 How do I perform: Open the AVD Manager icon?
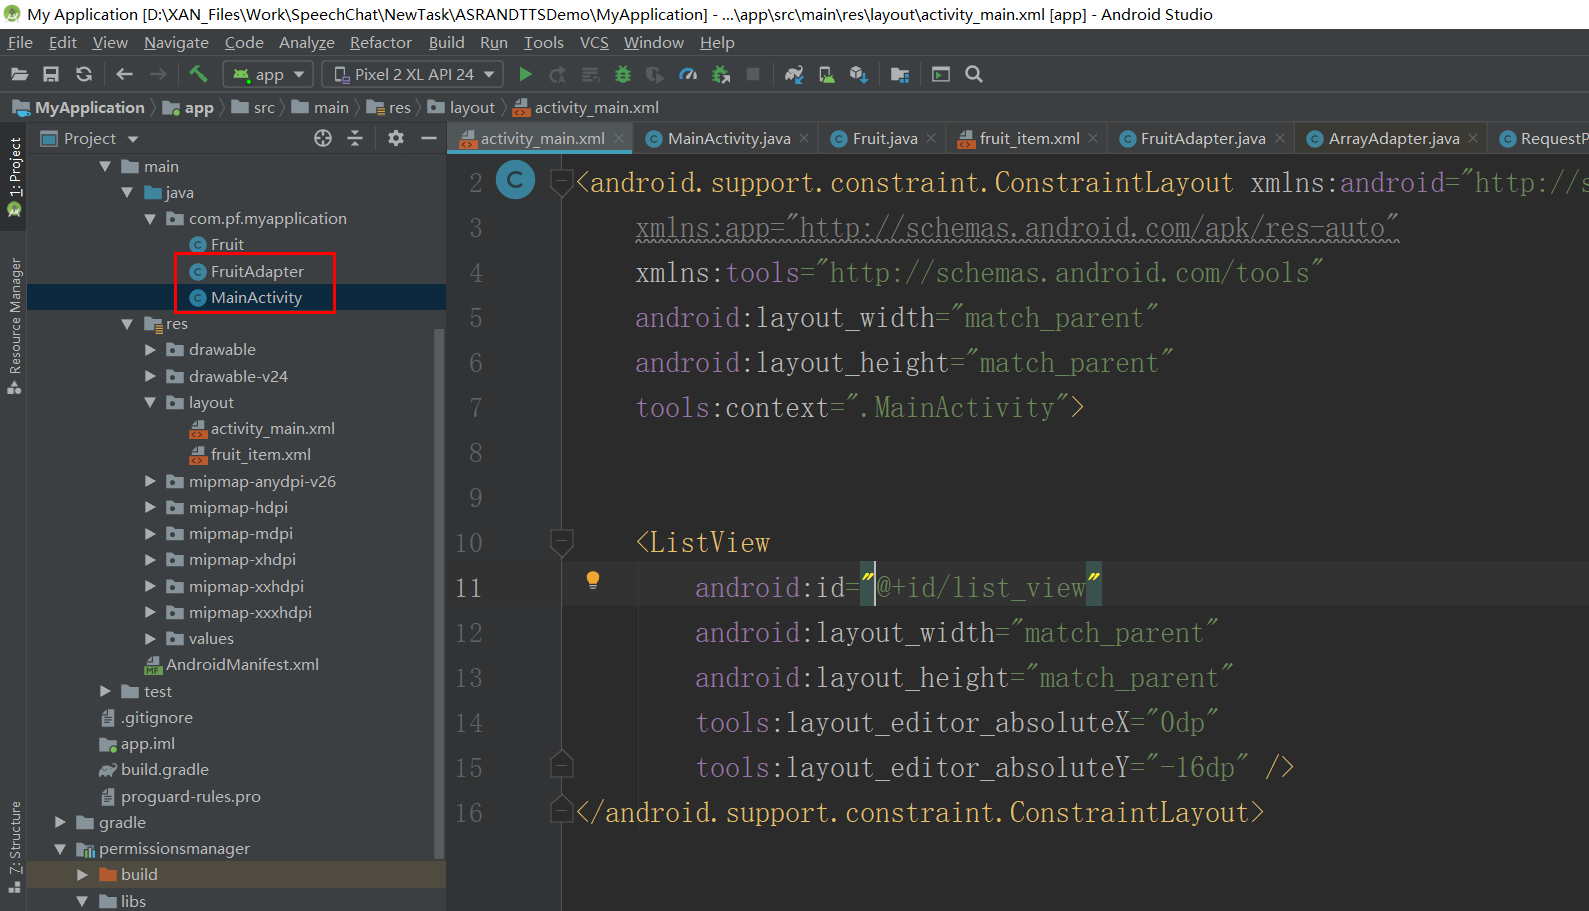coord(827,74)
